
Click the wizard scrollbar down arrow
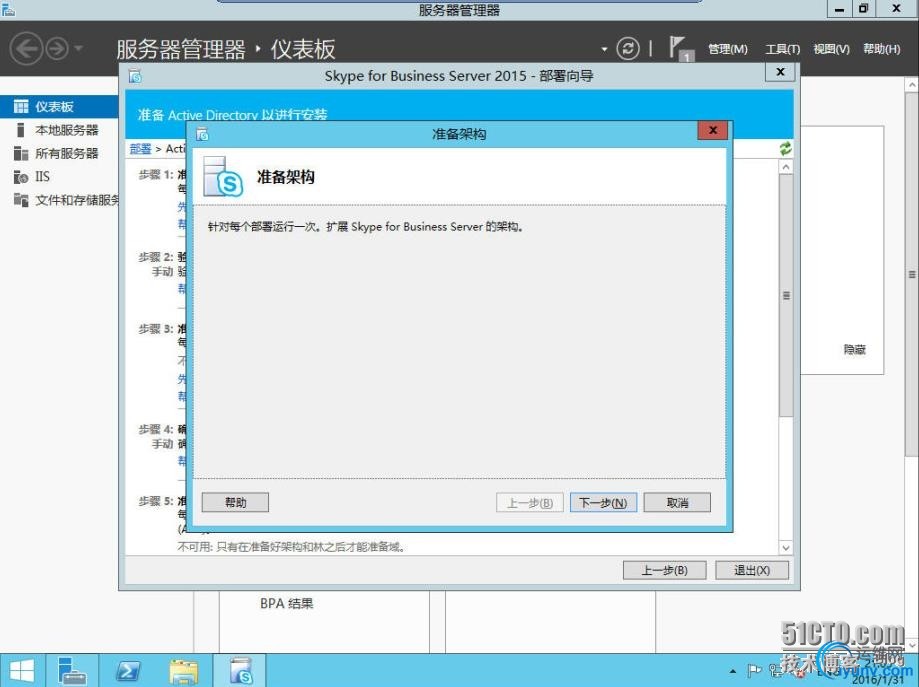[786, 547]
